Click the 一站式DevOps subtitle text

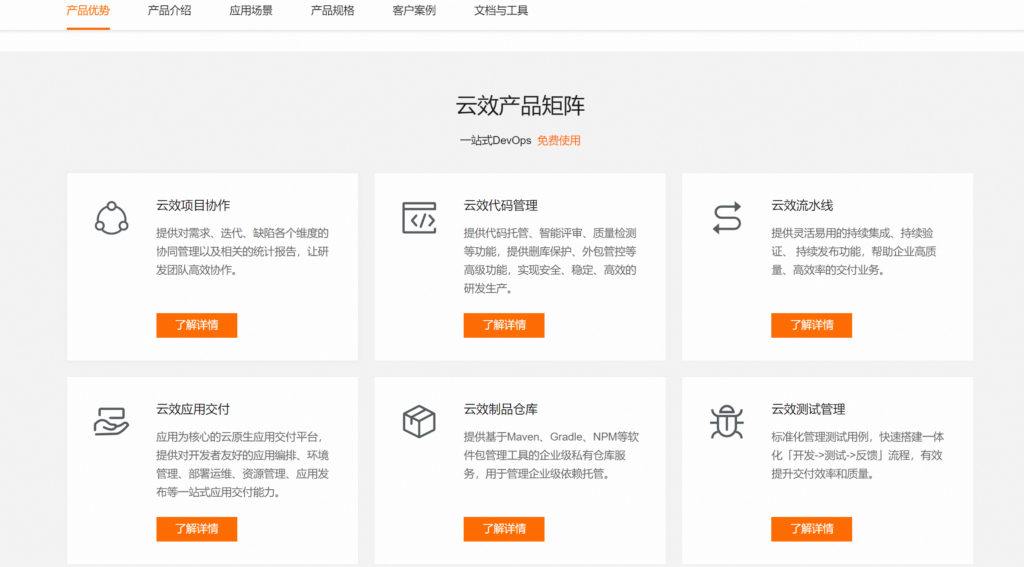[496, 140]
